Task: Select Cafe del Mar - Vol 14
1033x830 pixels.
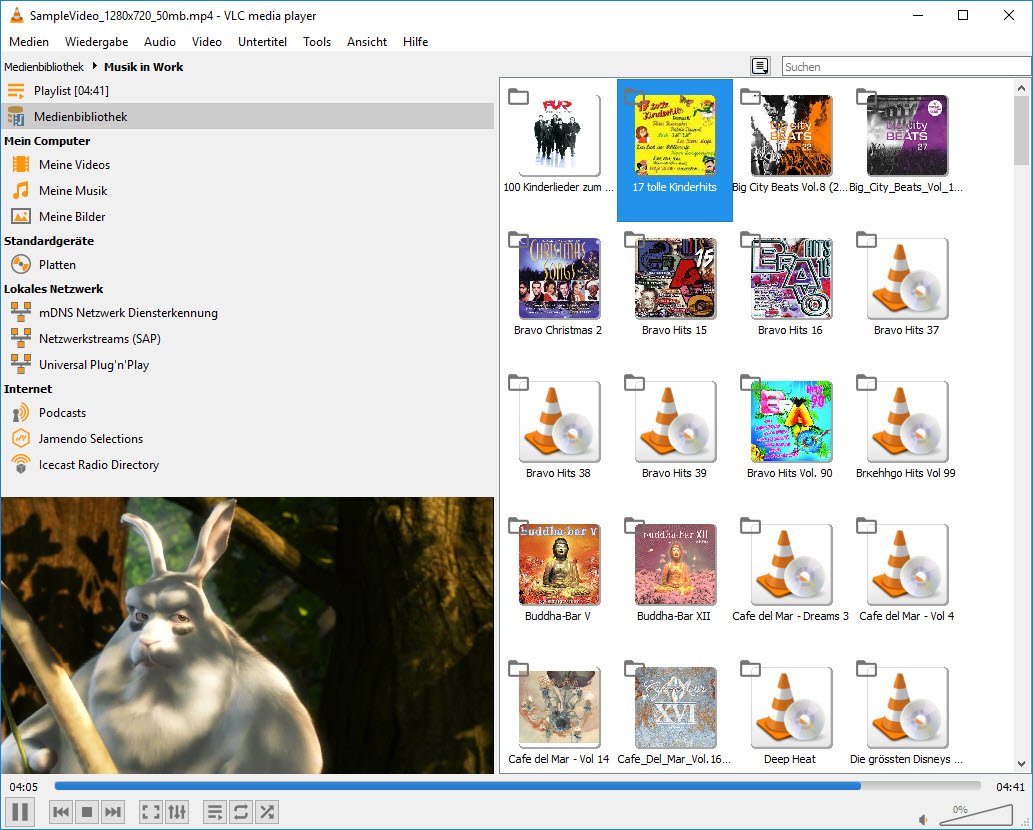Action: [x=559, y=713]
